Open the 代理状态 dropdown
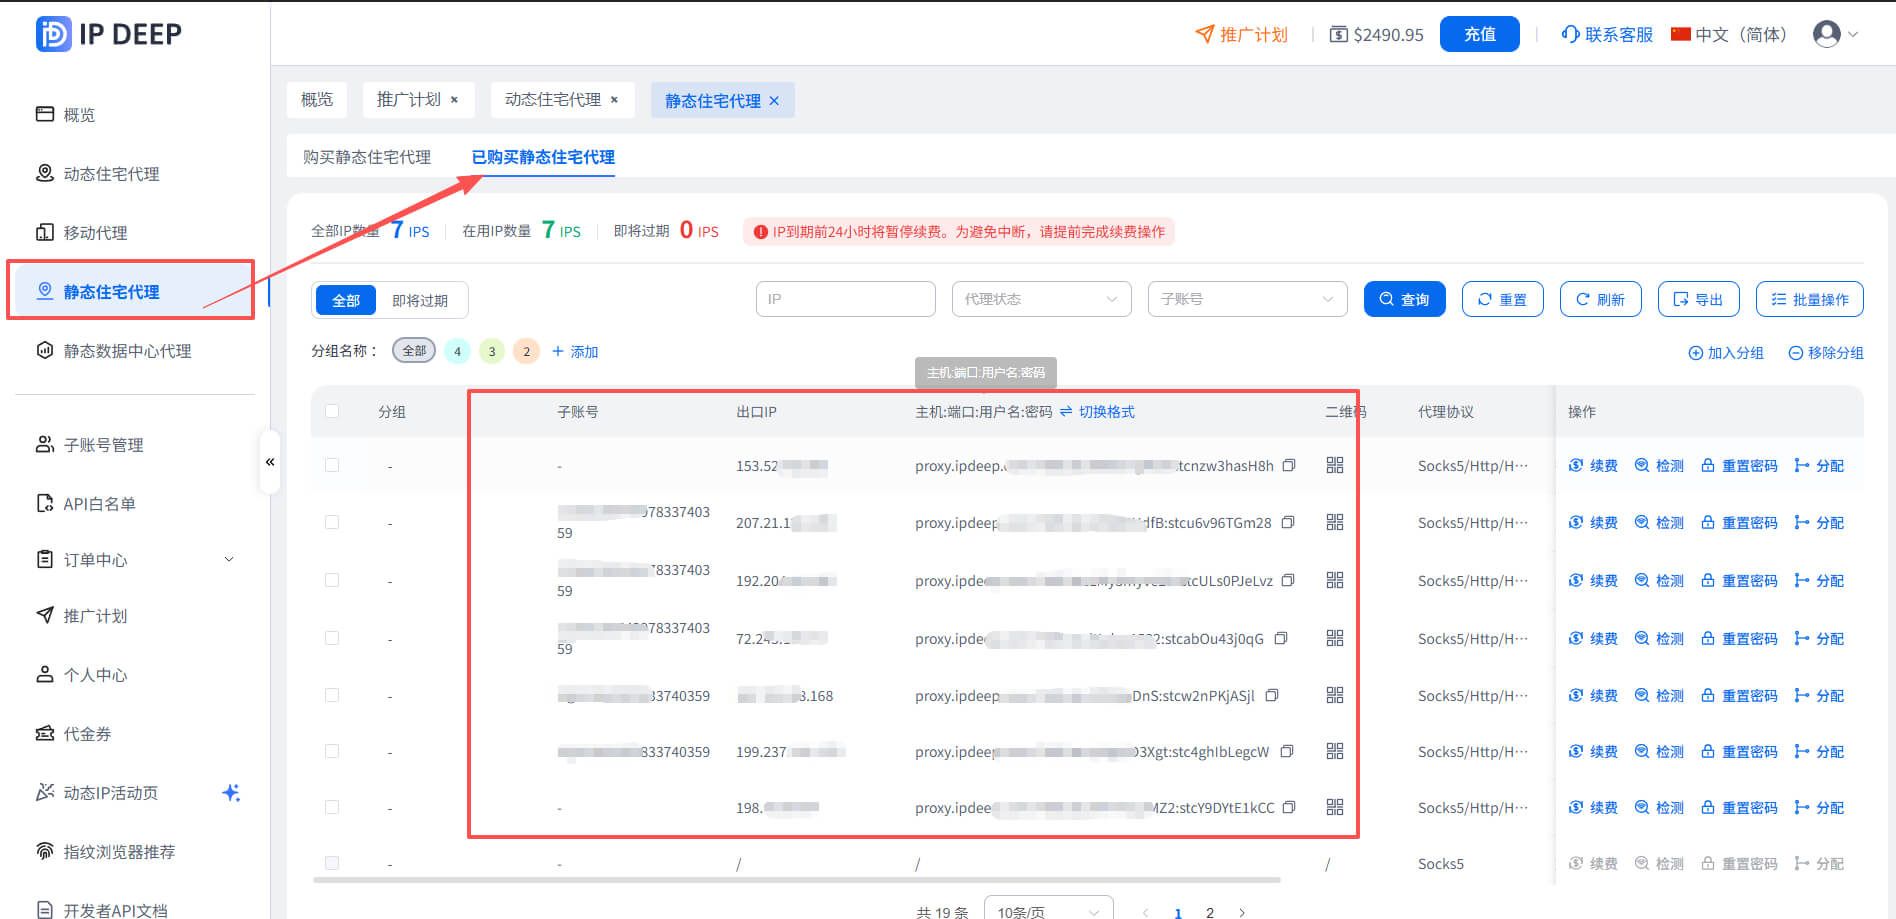1896x919 pixels. [x=1041, y=299]
